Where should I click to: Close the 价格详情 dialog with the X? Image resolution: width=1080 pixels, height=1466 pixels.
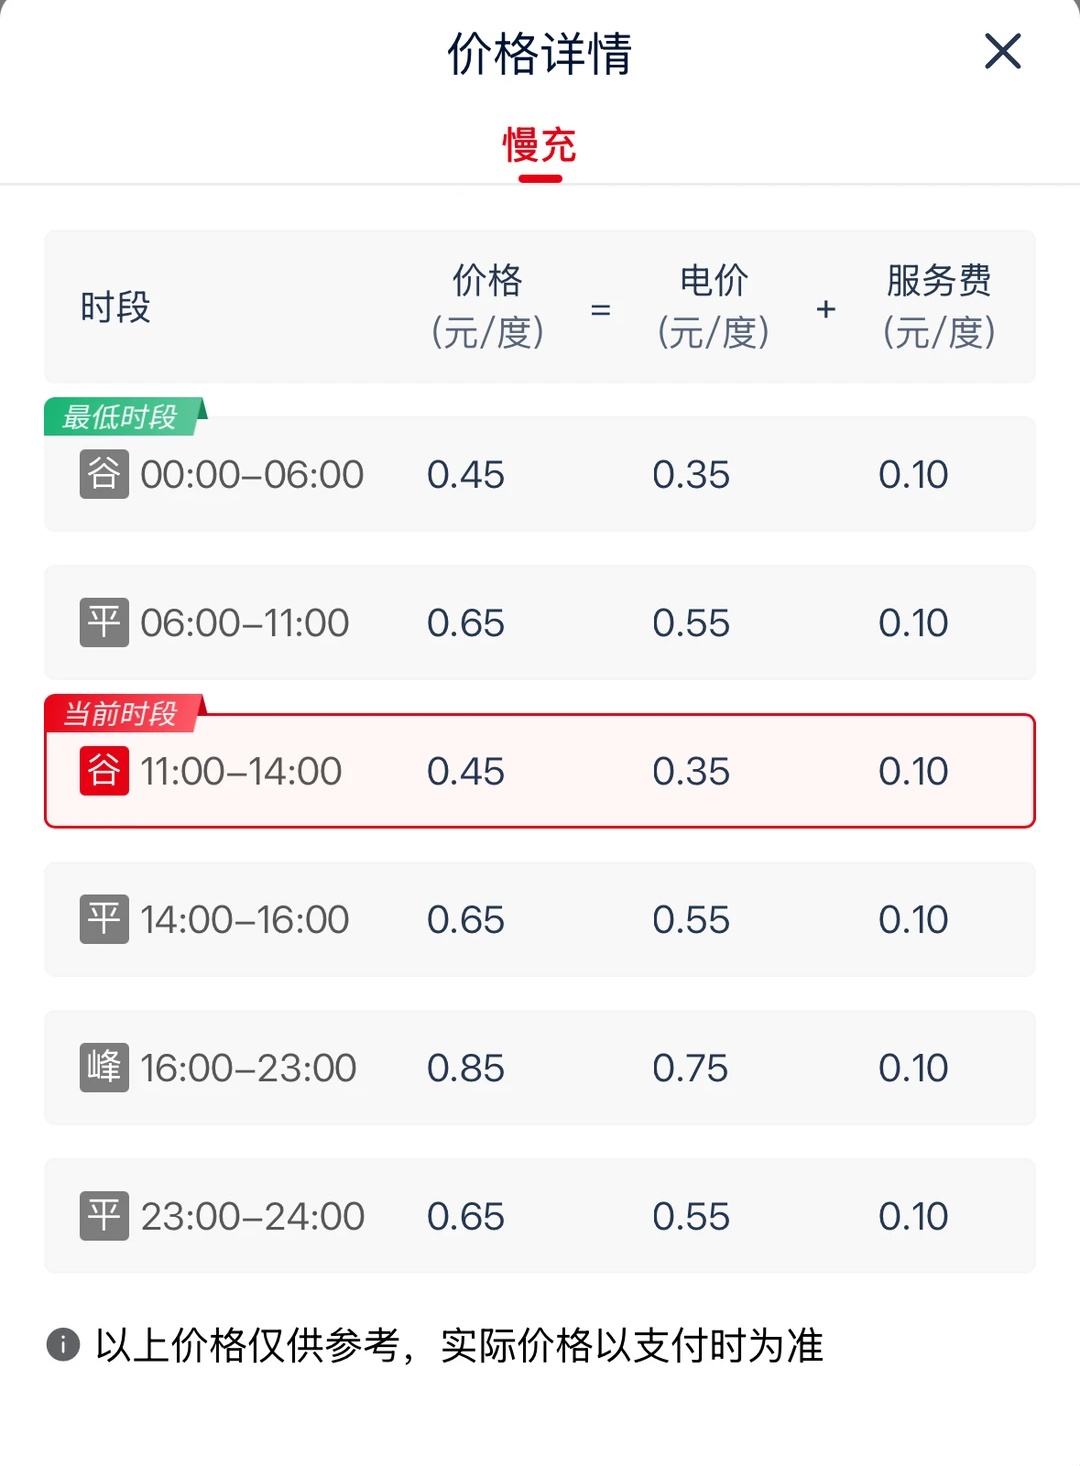pos(1002,52)
